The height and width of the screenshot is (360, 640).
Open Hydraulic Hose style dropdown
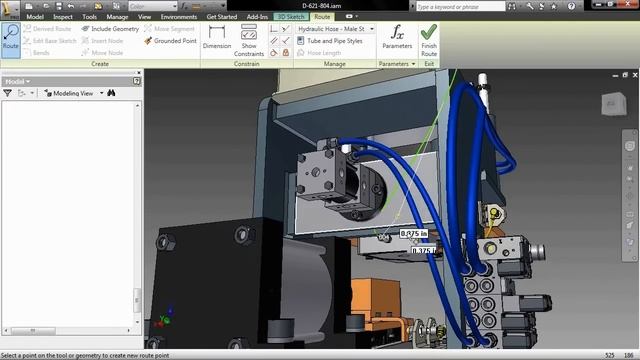[x=335, y=29]
